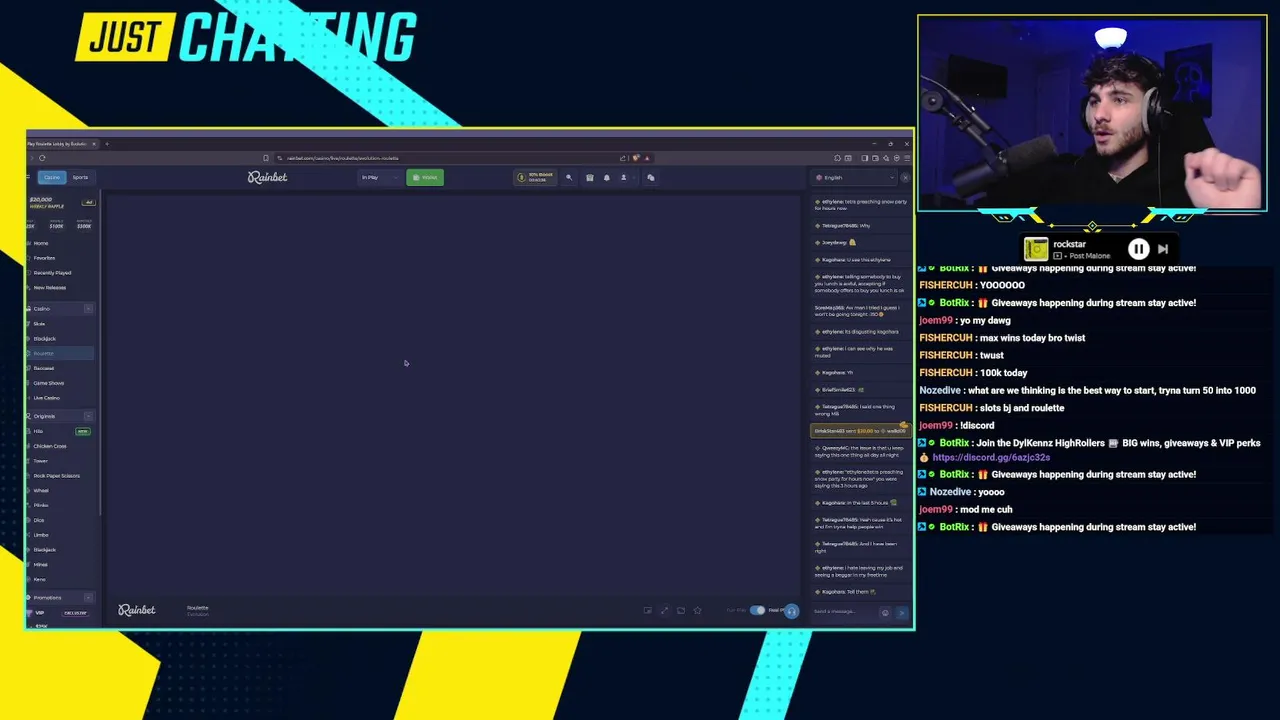Pause the rockstar song in music widget
1280x720 pixels.
click(1138, 249)
